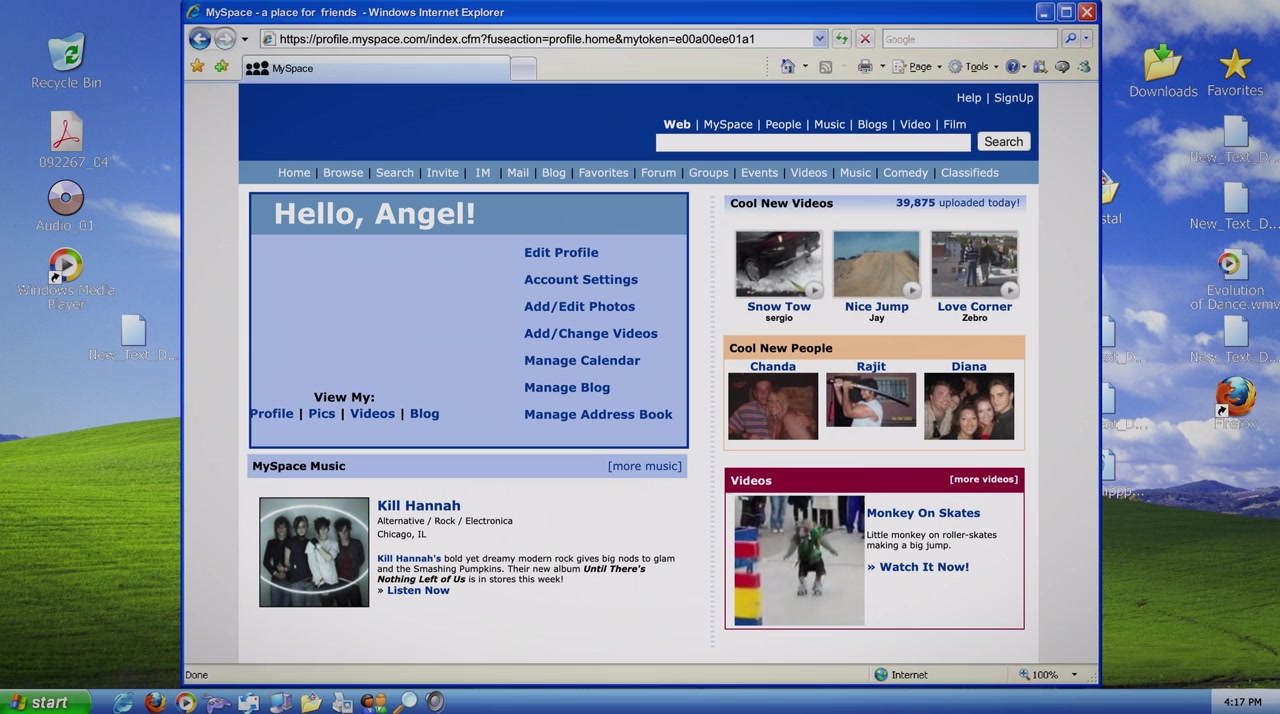Expand the address bar history dropdown
This screenshot has height=714, width=1280.
pos(819,39)
